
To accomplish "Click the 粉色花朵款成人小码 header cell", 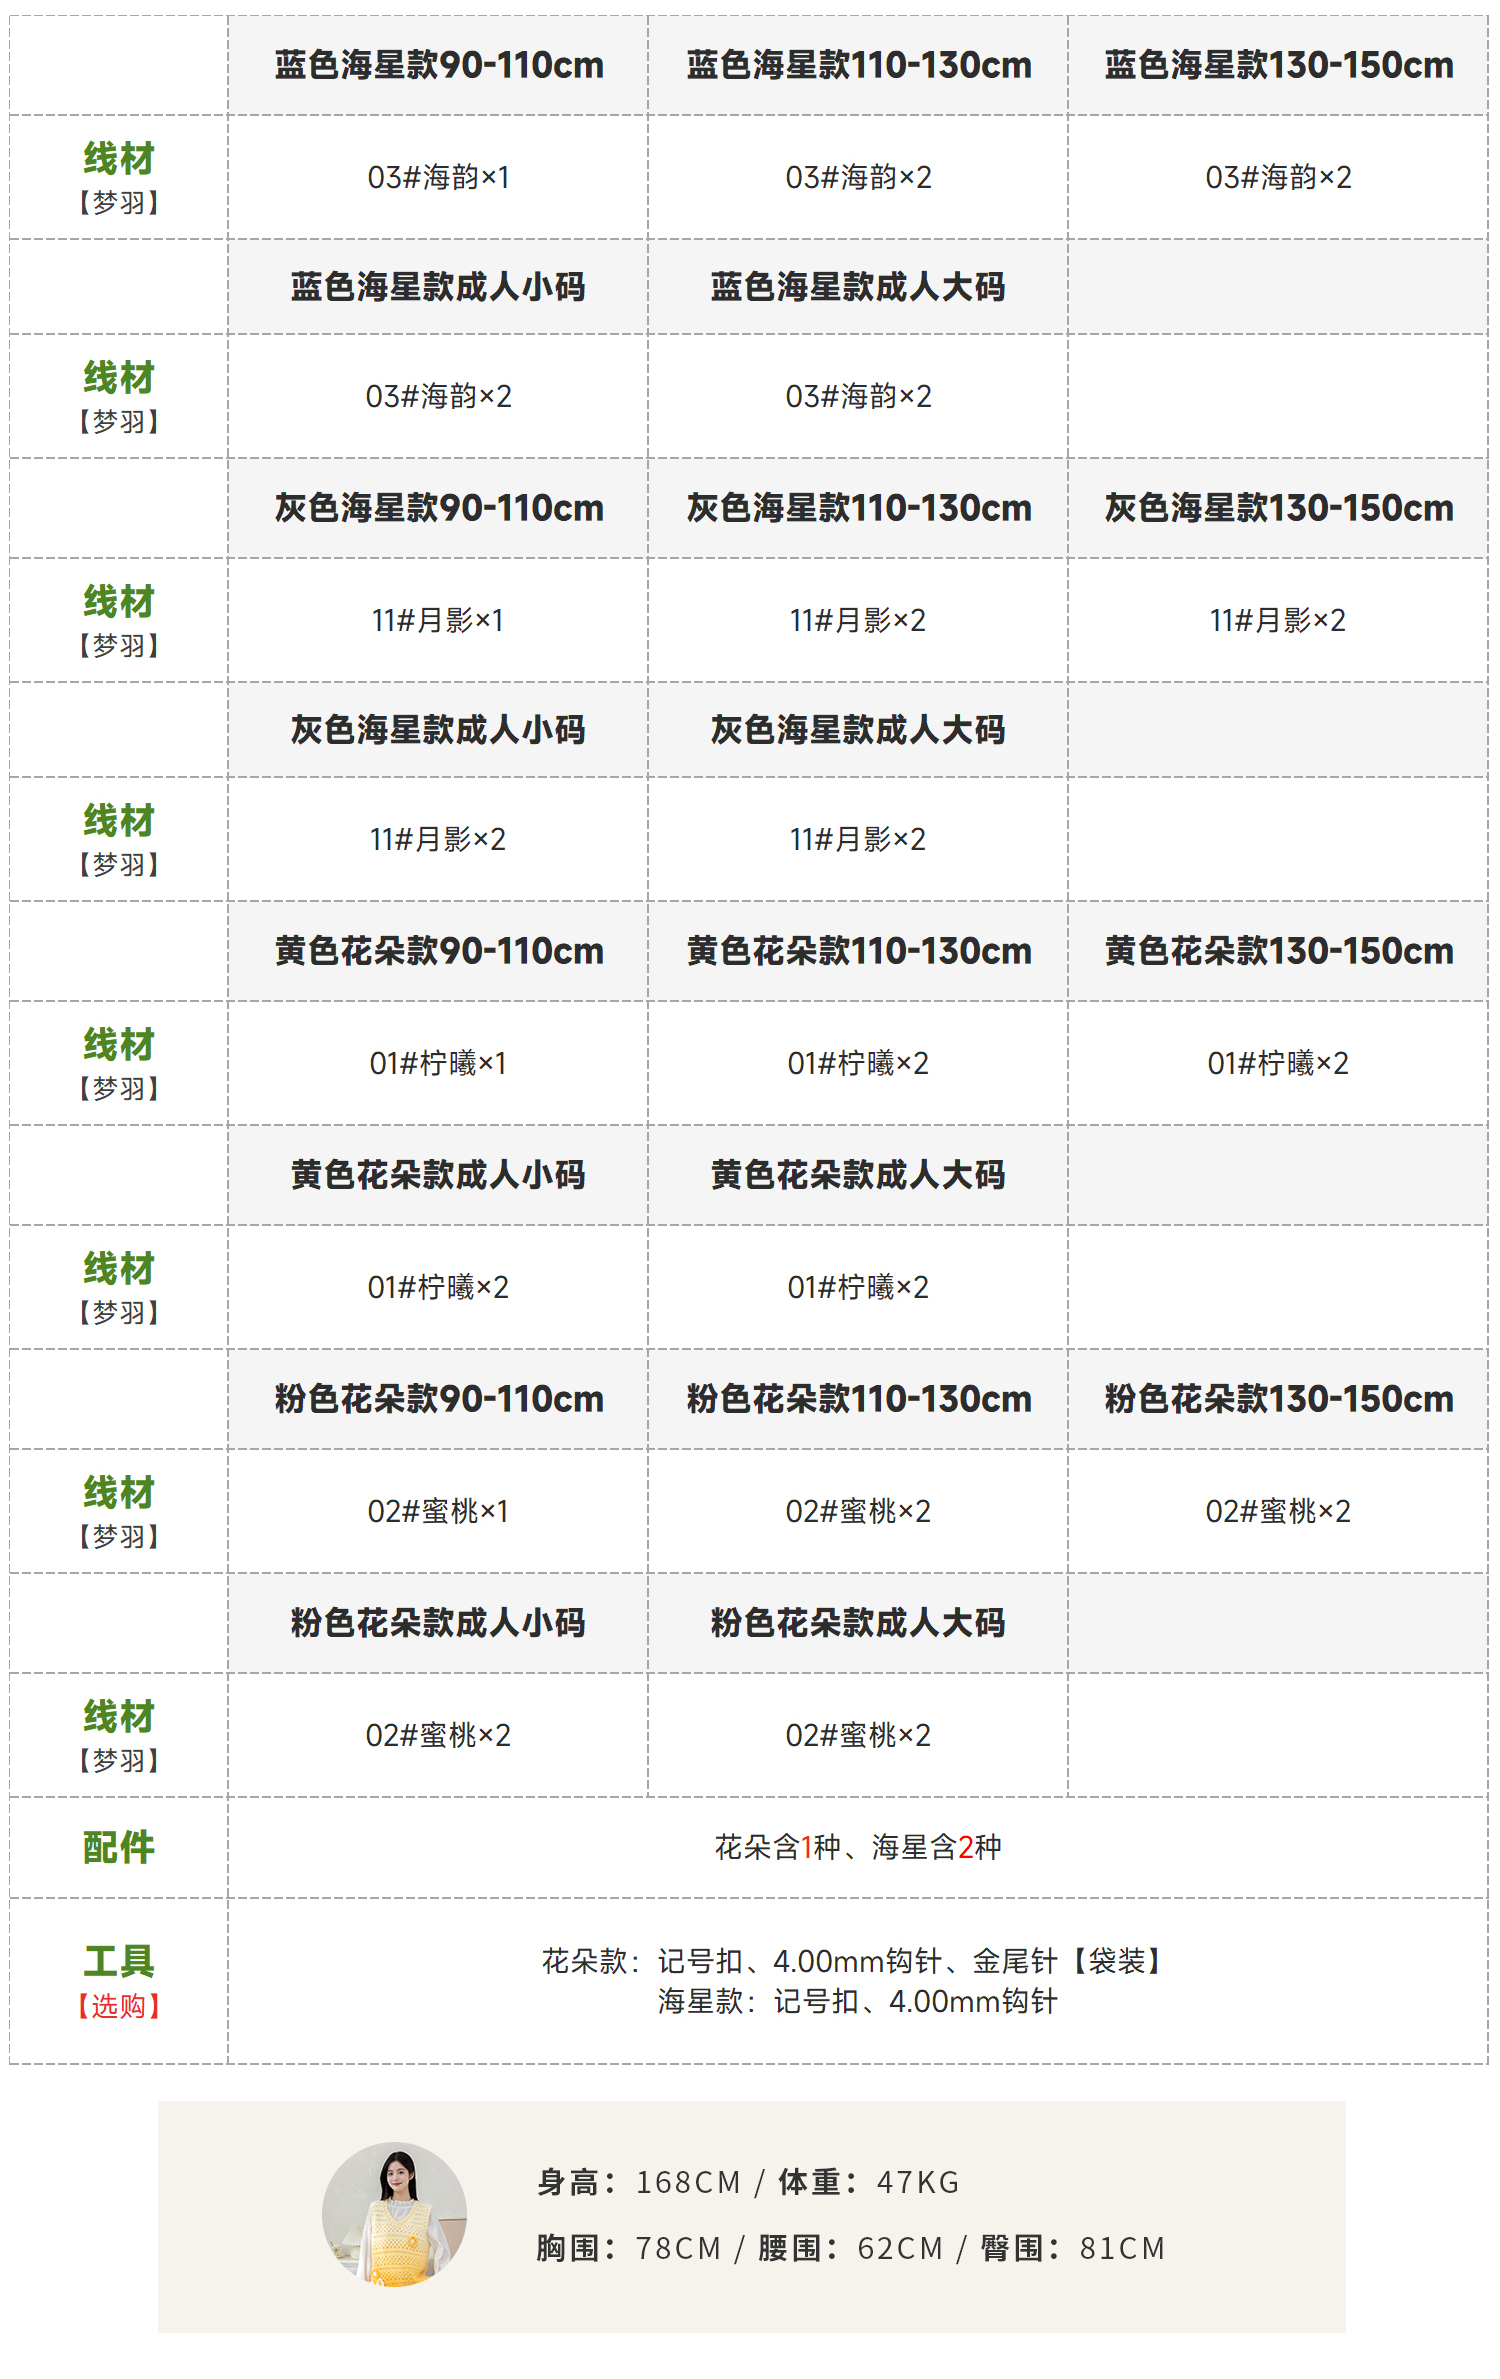I will point(438,1623).
